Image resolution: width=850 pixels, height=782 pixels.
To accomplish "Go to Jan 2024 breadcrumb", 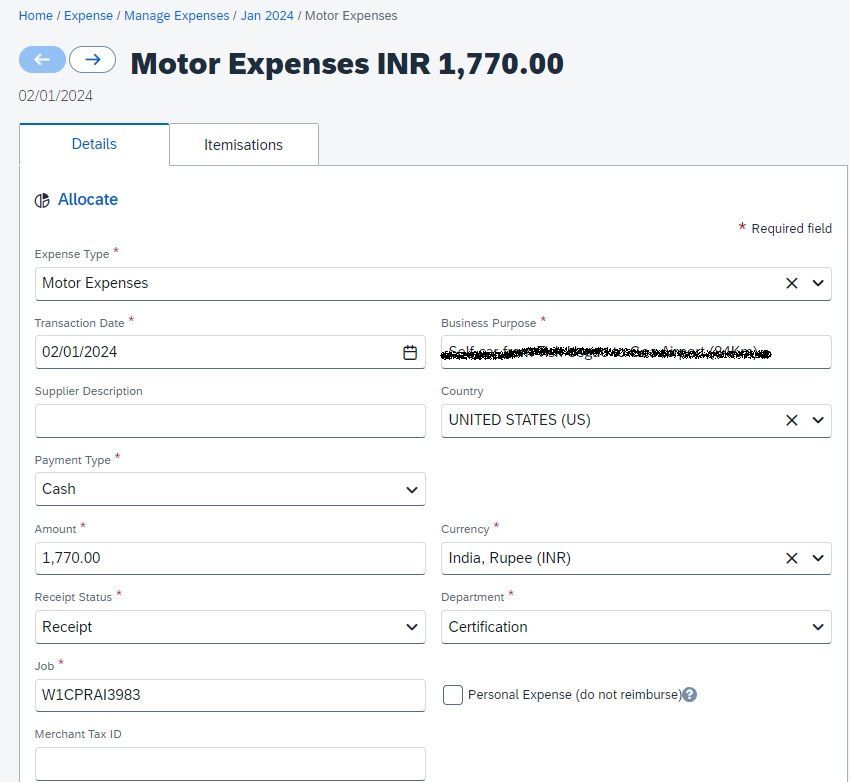I will [267, 16].
